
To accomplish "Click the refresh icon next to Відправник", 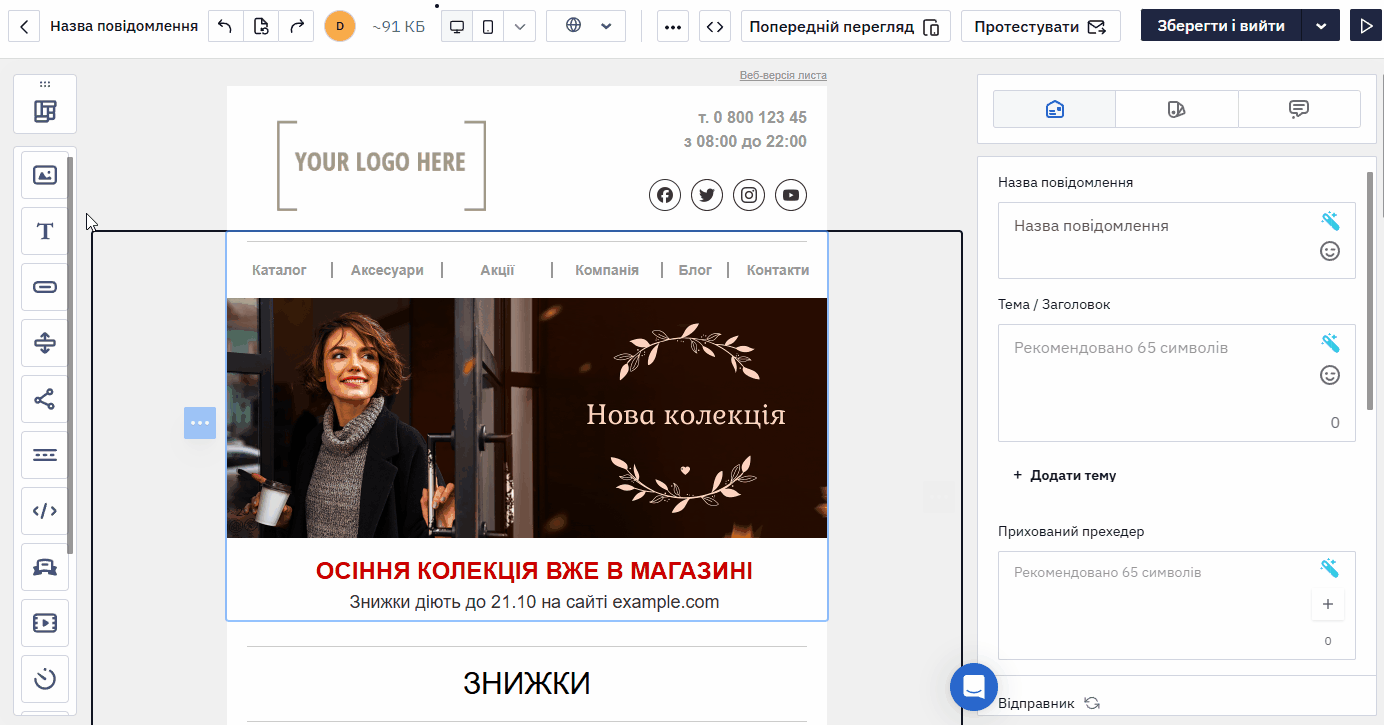I will (1092, 704).
